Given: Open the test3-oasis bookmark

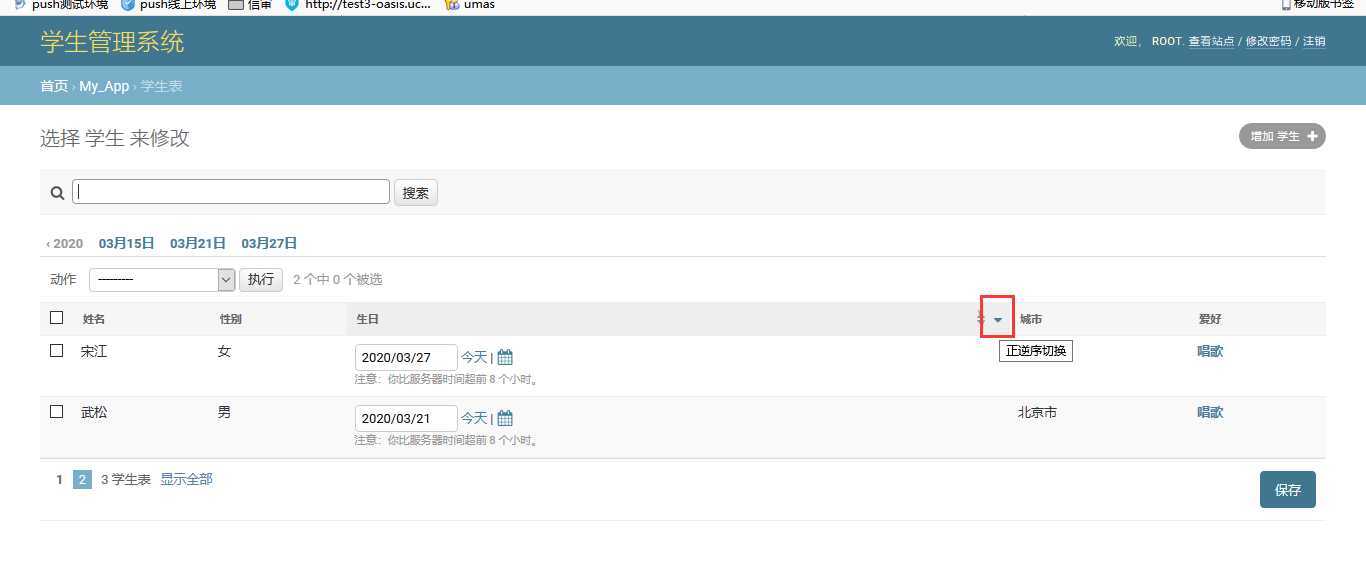Looking at the screenshot, I should click(x=358, y=5).
